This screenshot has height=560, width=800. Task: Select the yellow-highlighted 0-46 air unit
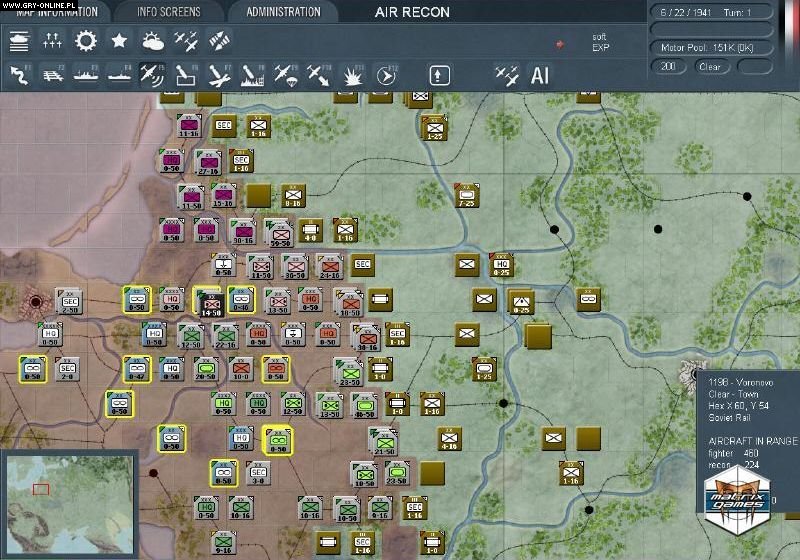click(241, 300)
